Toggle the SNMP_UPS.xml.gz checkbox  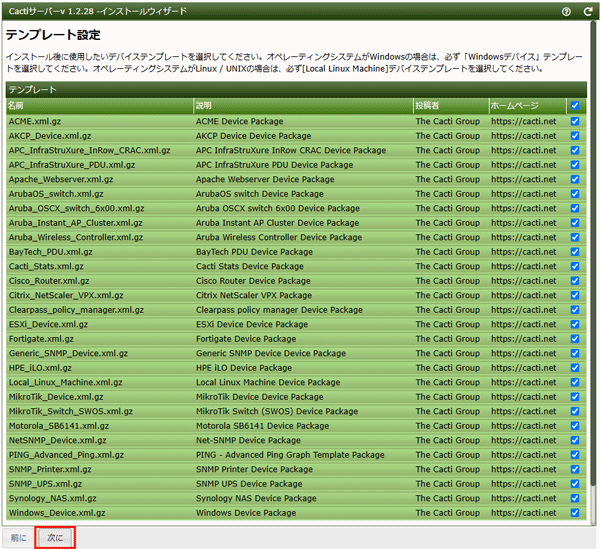tap(575, 484)
